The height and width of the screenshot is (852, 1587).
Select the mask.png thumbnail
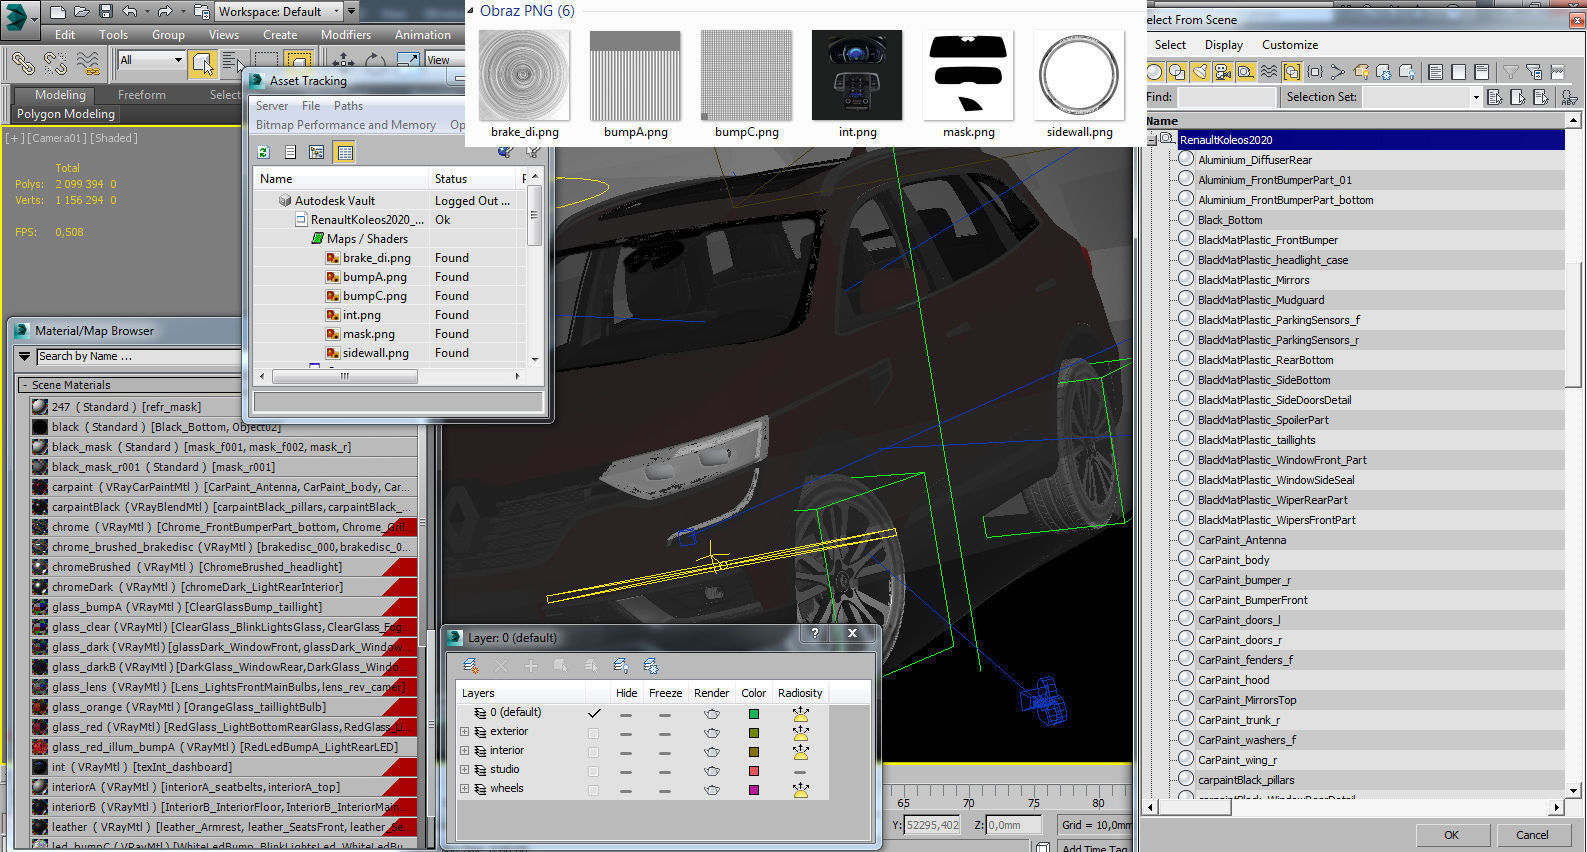coord(968,76)
